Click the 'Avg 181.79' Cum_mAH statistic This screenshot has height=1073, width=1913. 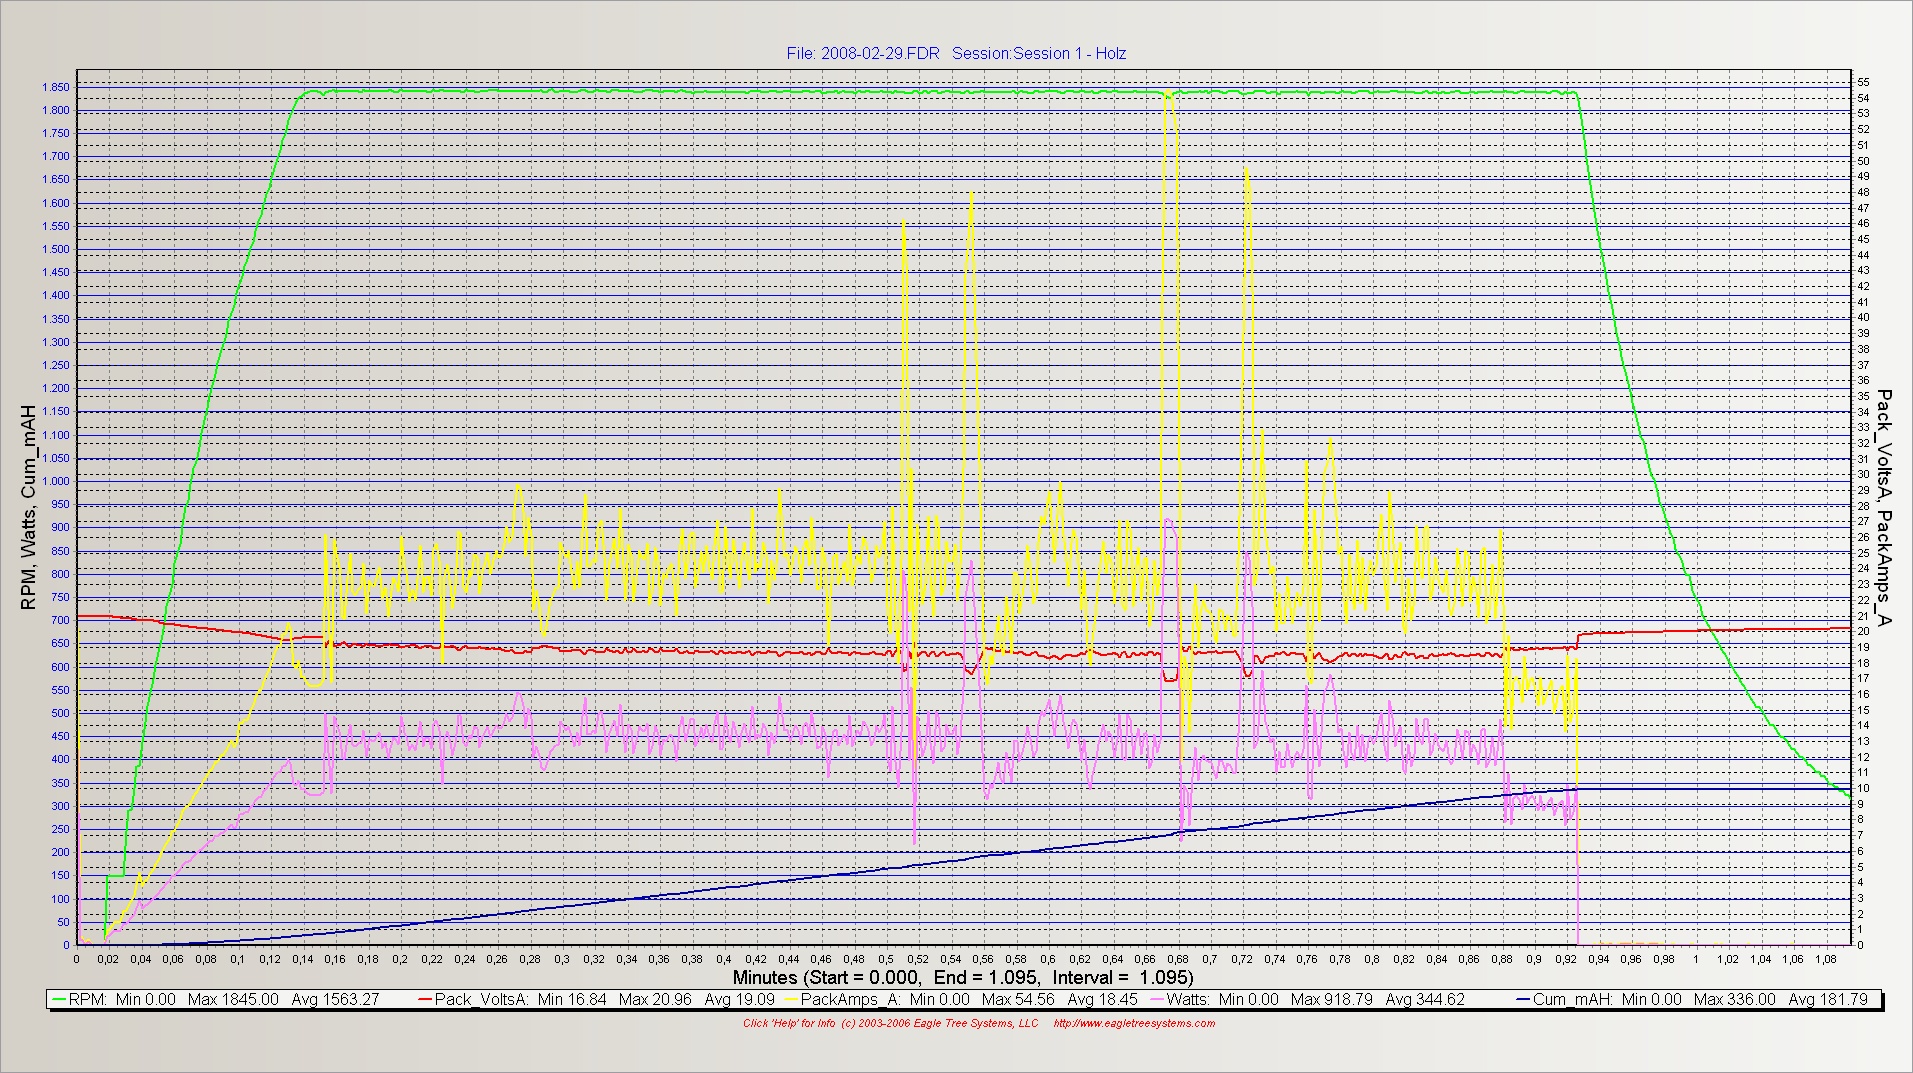click(1828, 999)
